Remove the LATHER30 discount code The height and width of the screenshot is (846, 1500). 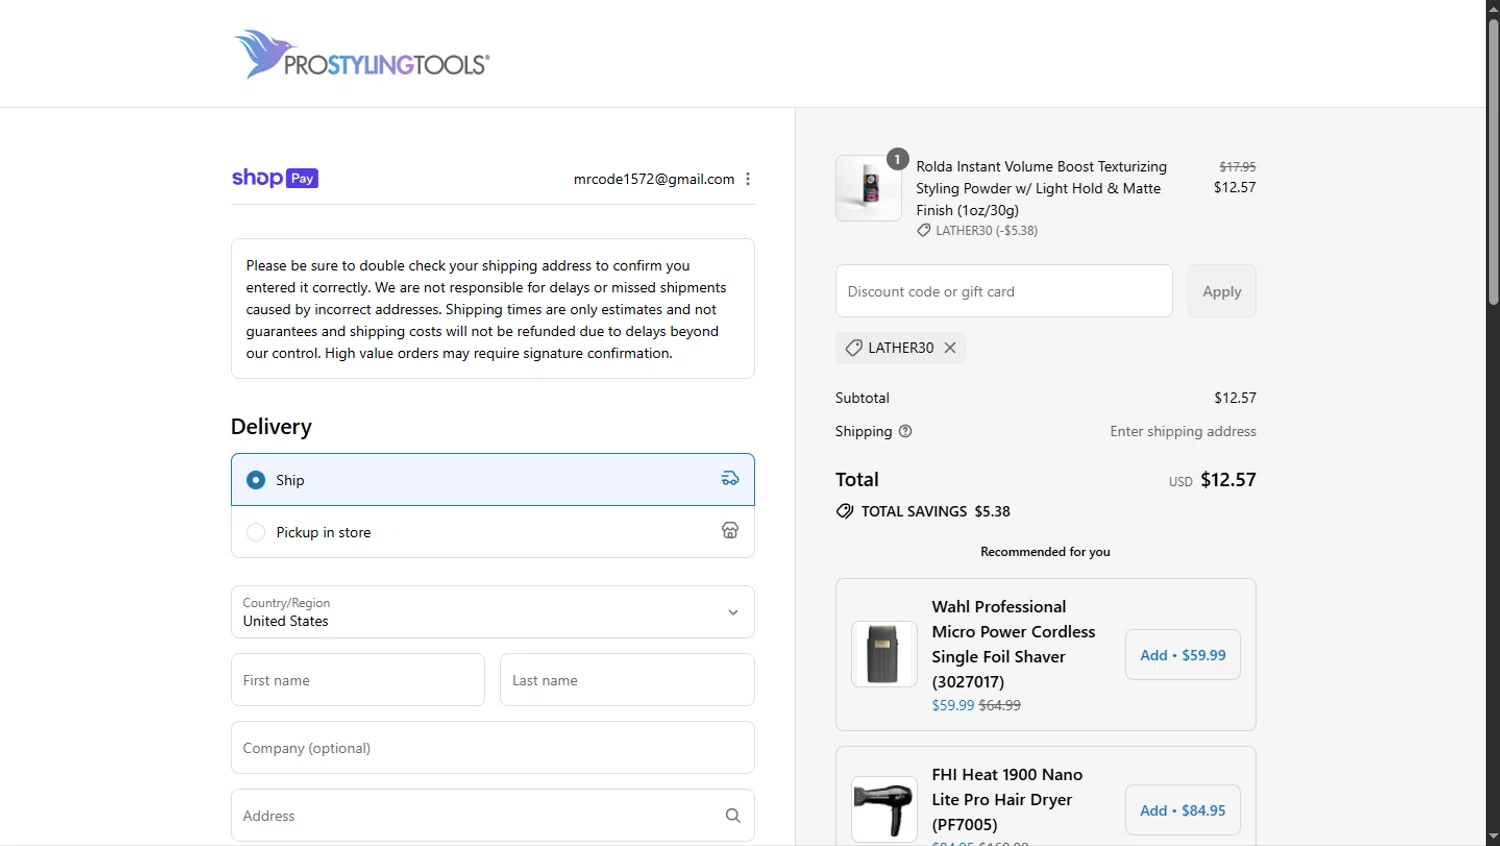click(950, 348)
